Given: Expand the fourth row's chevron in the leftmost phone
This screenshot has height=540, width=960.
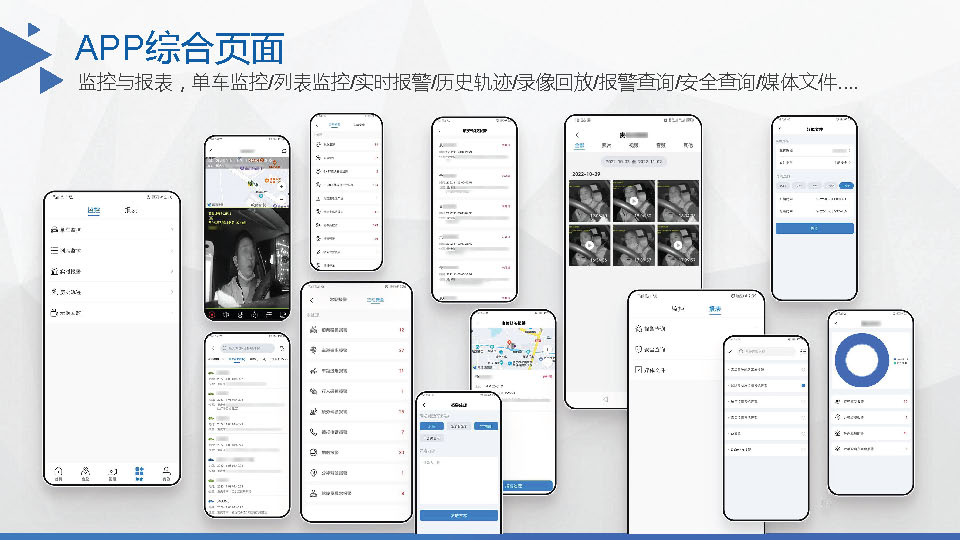Looking at the screenshot, I should [172, 292].
